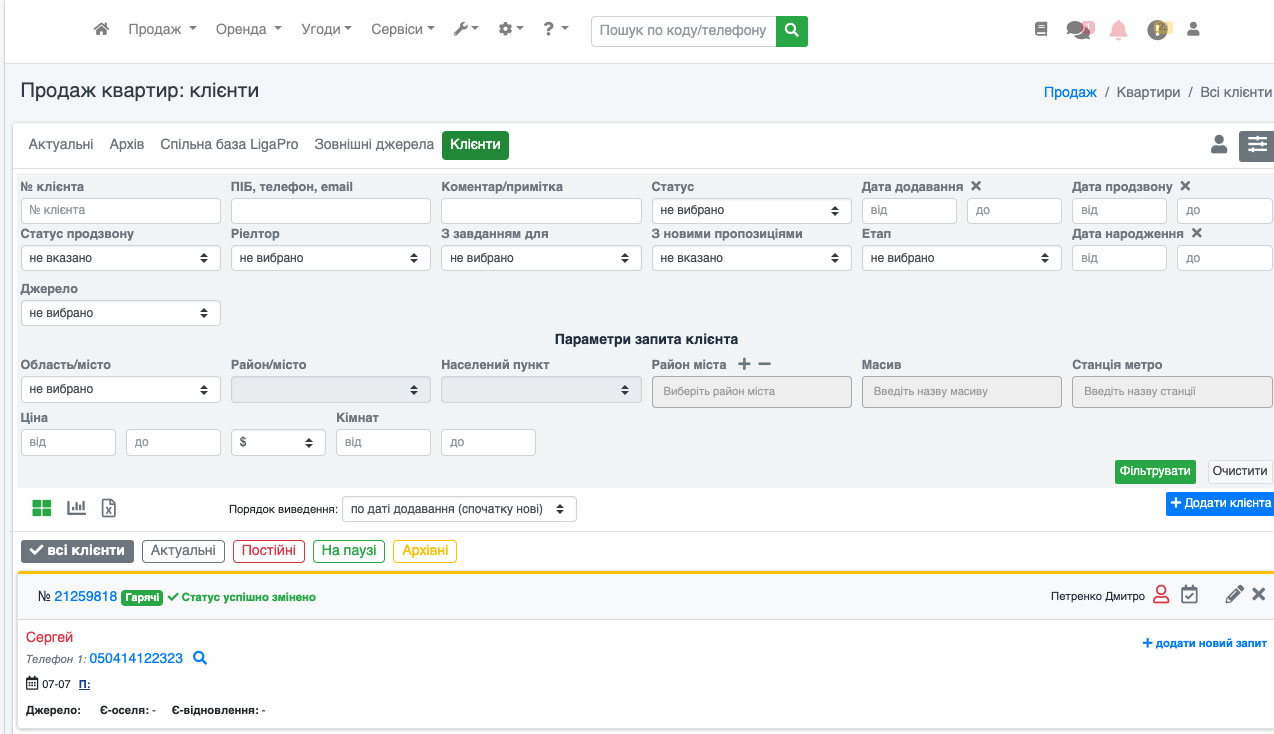Switch to the 'Спільна база LigaPro' tab
This screenshot has height=734, width=1274.
[x=229, y=145]
